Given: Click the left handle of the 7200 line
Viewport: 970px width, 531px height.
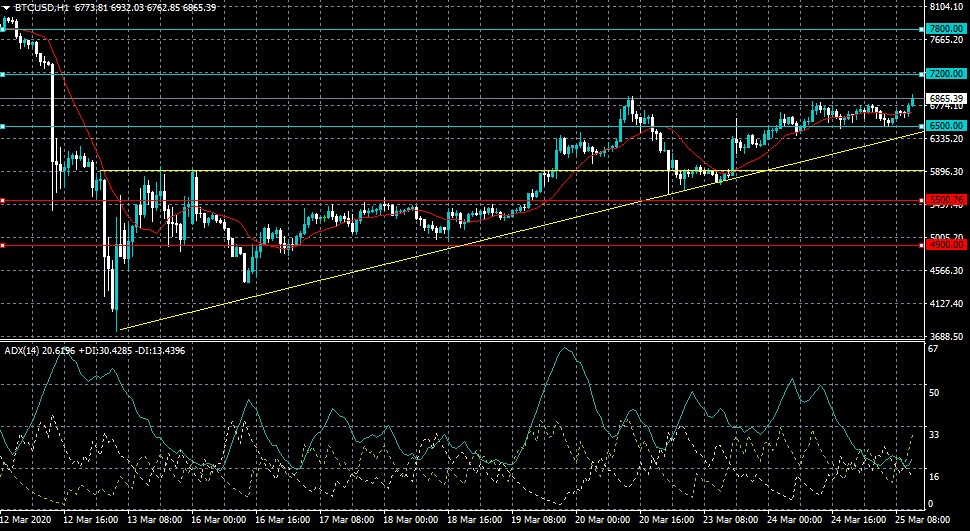Looking at the screenshot, I should click(x=2, y=74).
